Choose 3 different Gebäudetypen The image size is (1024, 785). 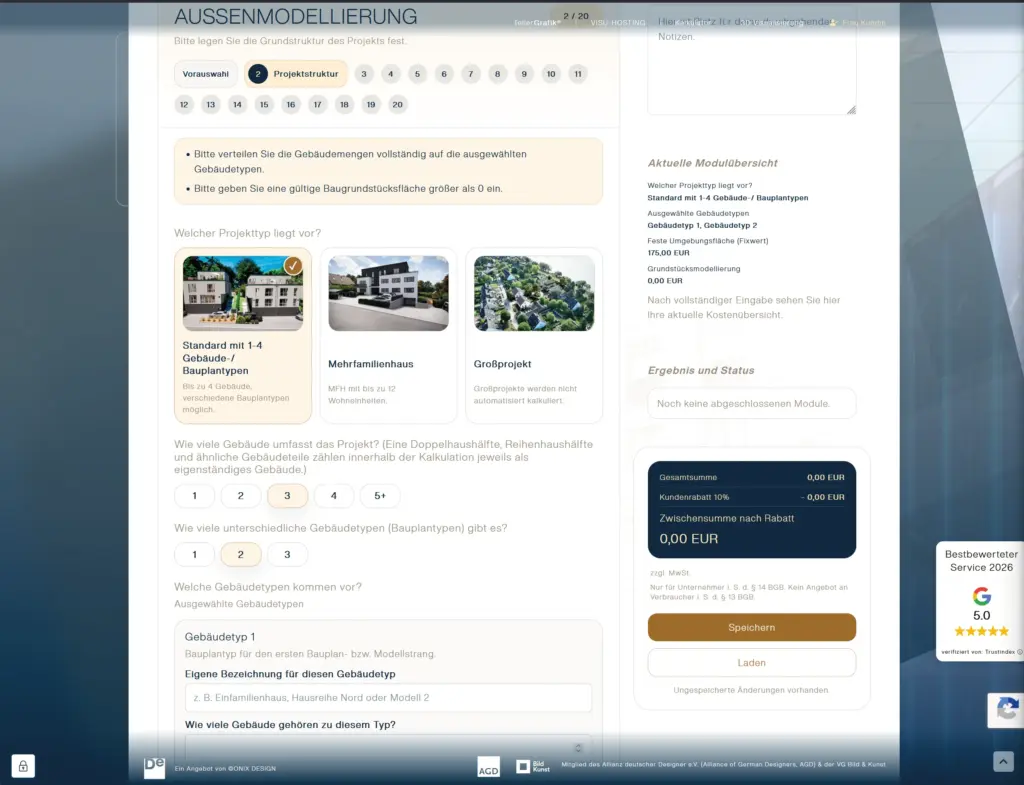[x=287, y=554]
